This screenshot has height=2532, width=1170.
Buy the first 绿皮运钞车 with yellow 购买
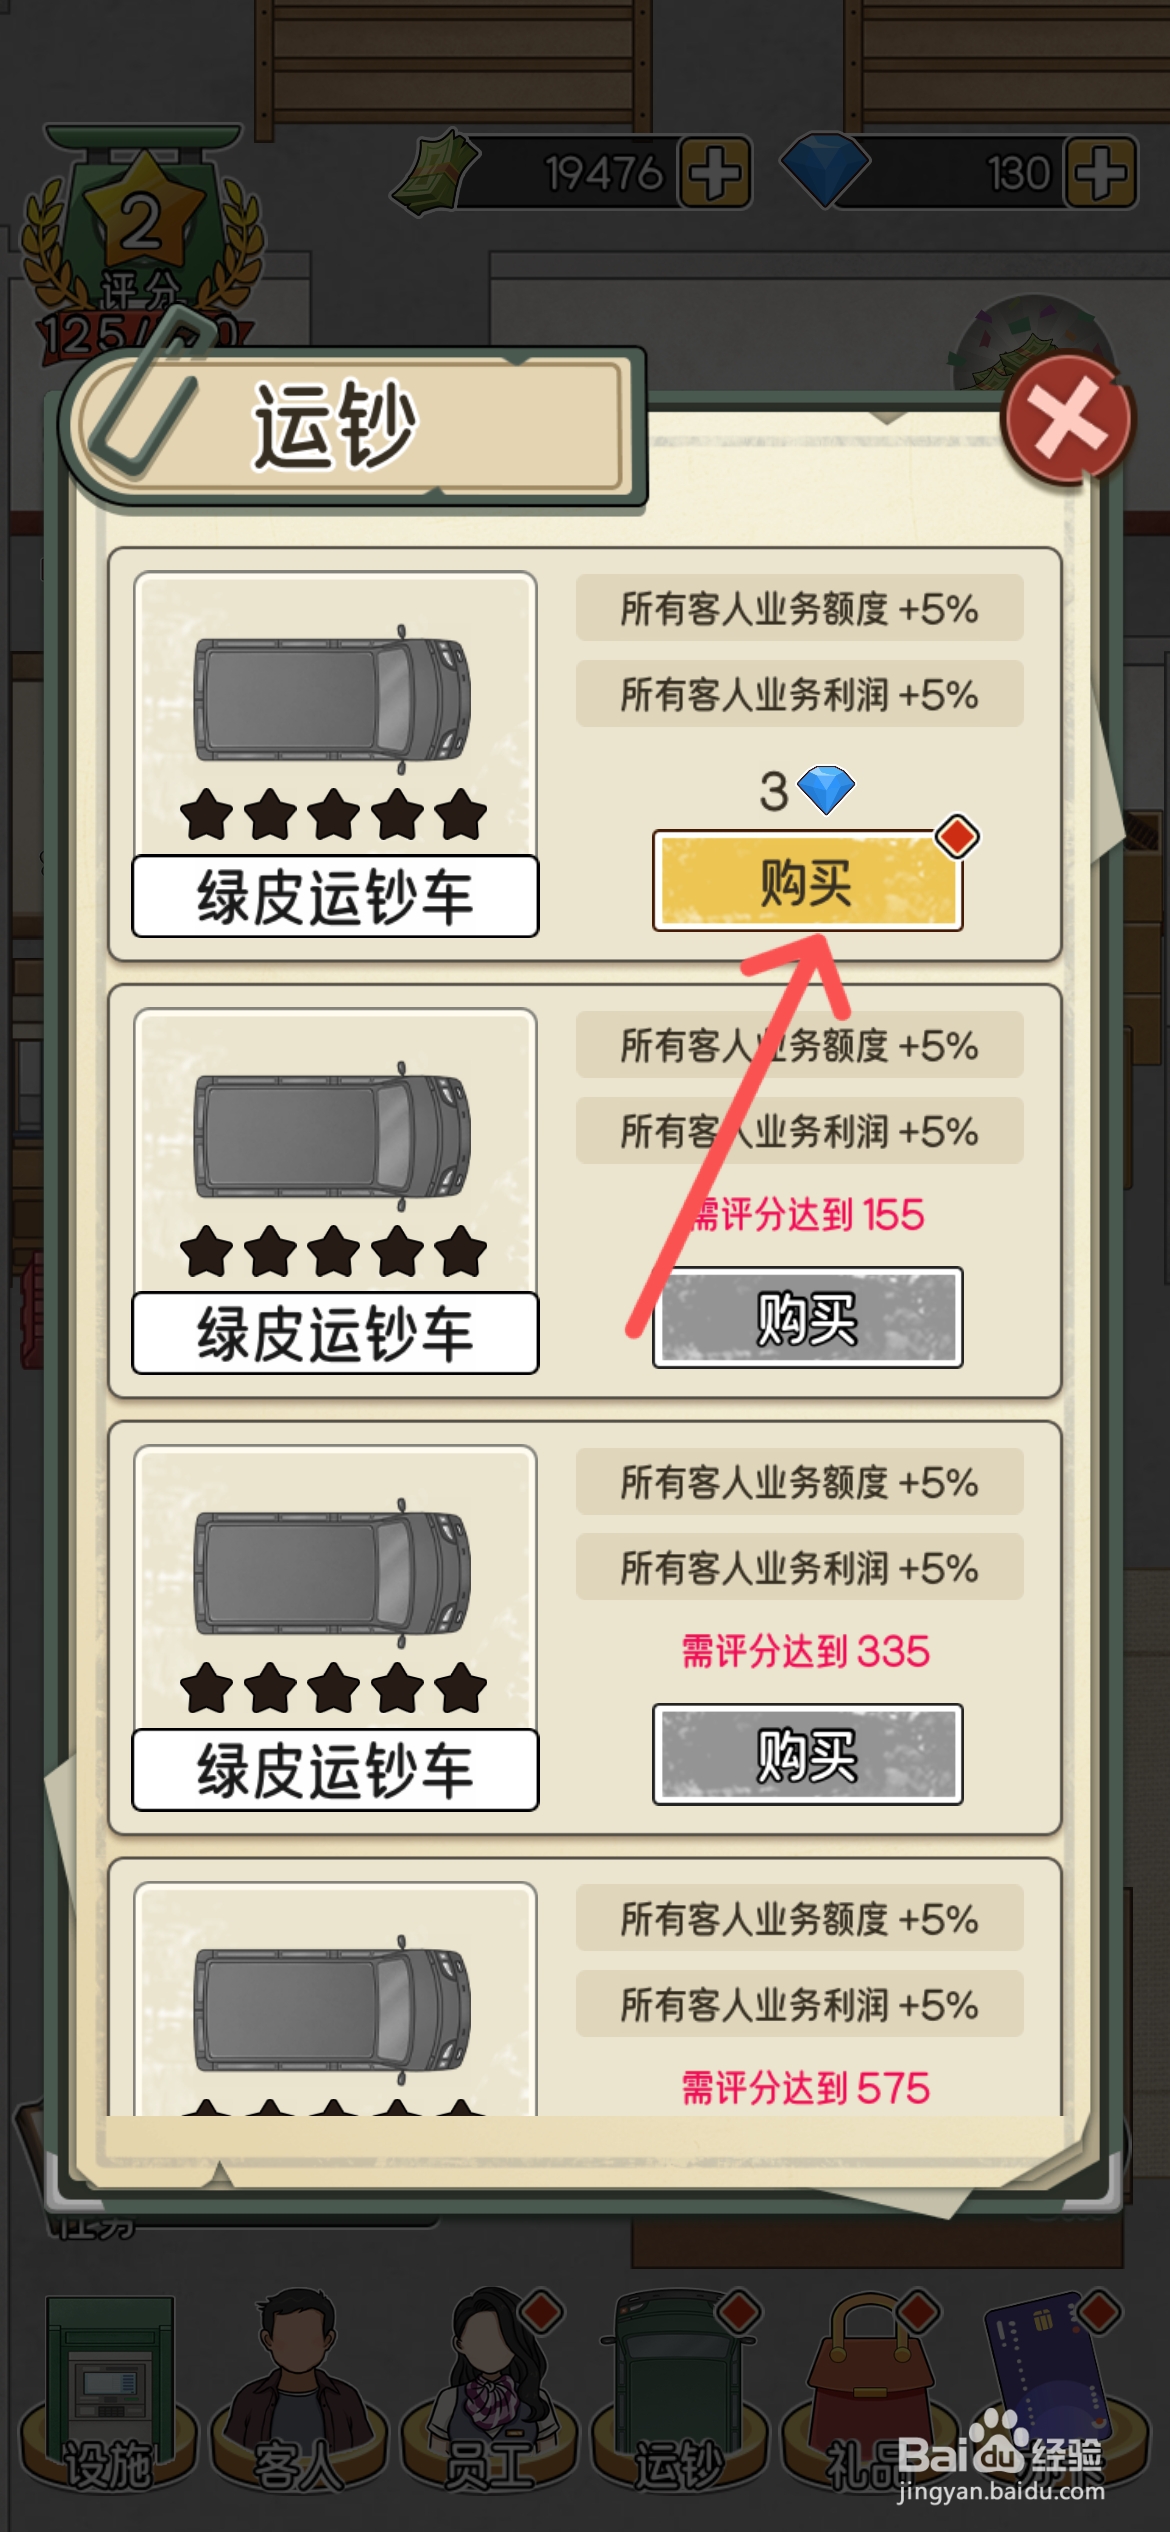pyautogui.click(x=808, y=881)
